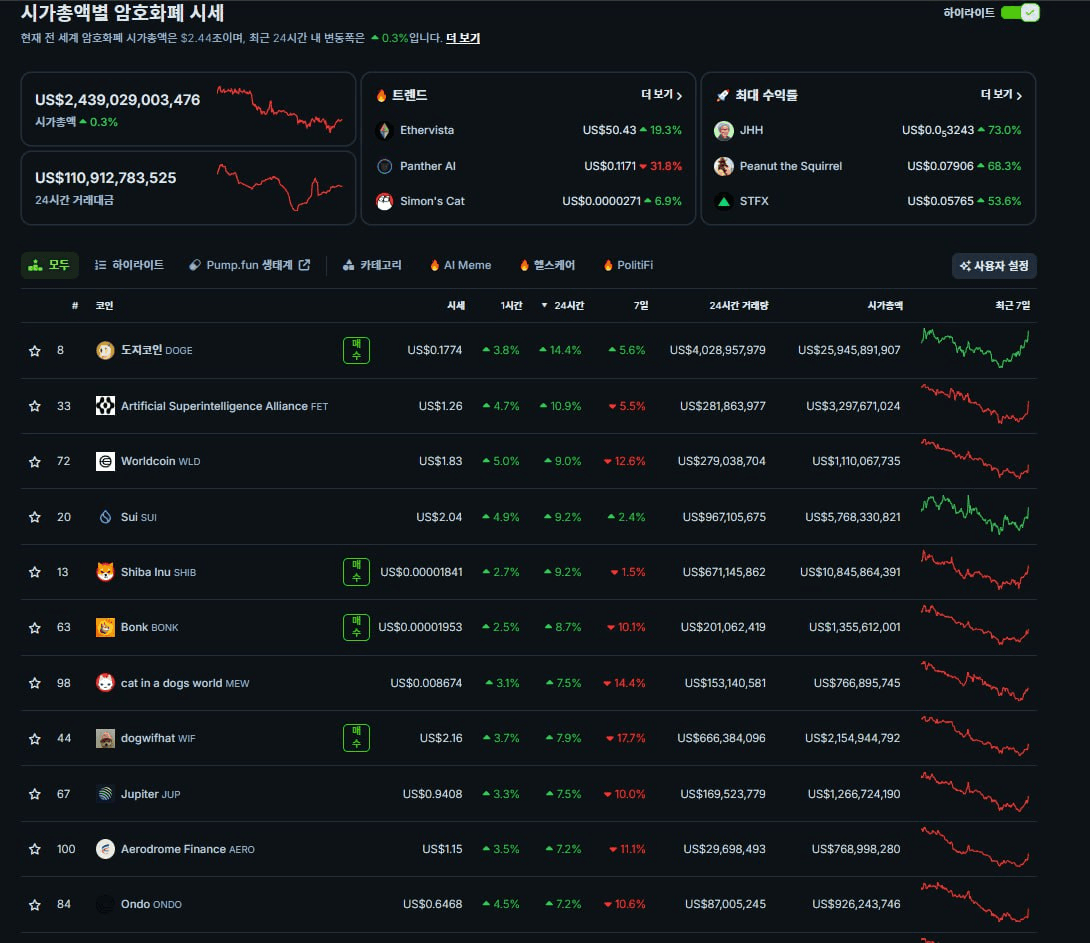Open Peanut the Squirrel coin icon

724,166
